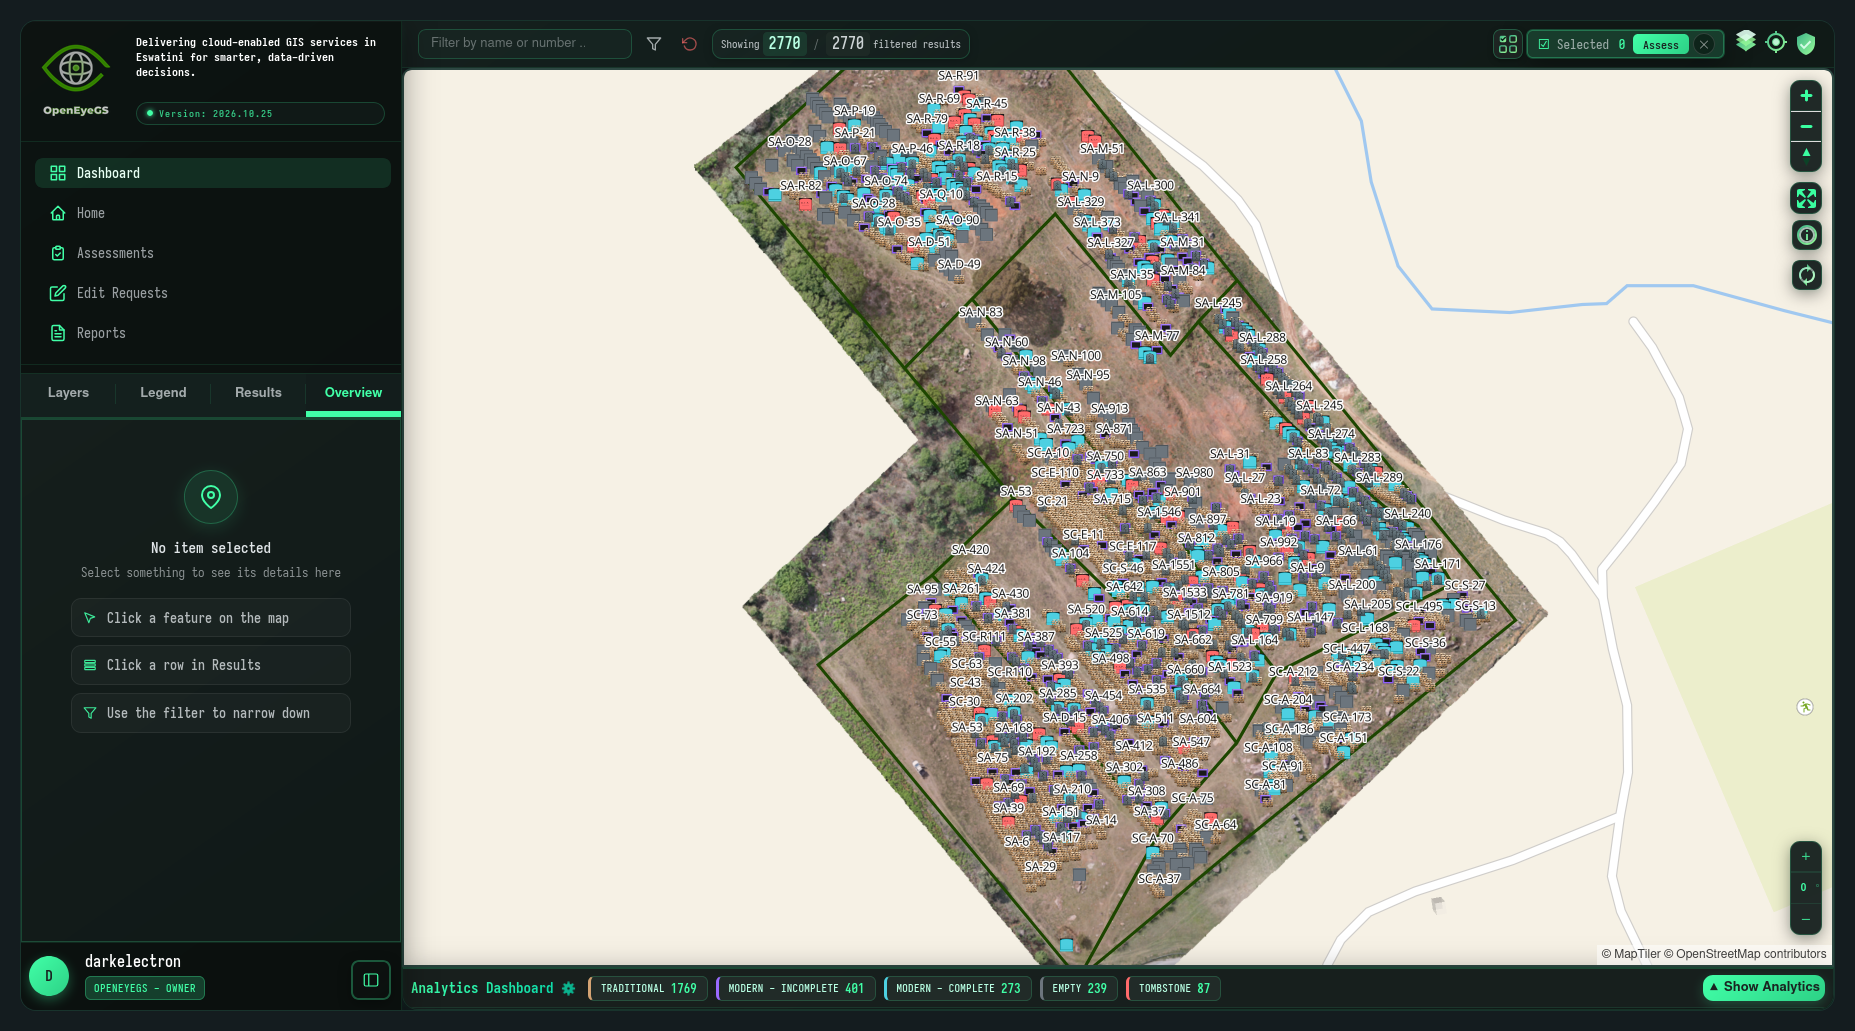Click the green shield check icon
Viewport: 1855px width, 1031px height.
point(1806,43)
